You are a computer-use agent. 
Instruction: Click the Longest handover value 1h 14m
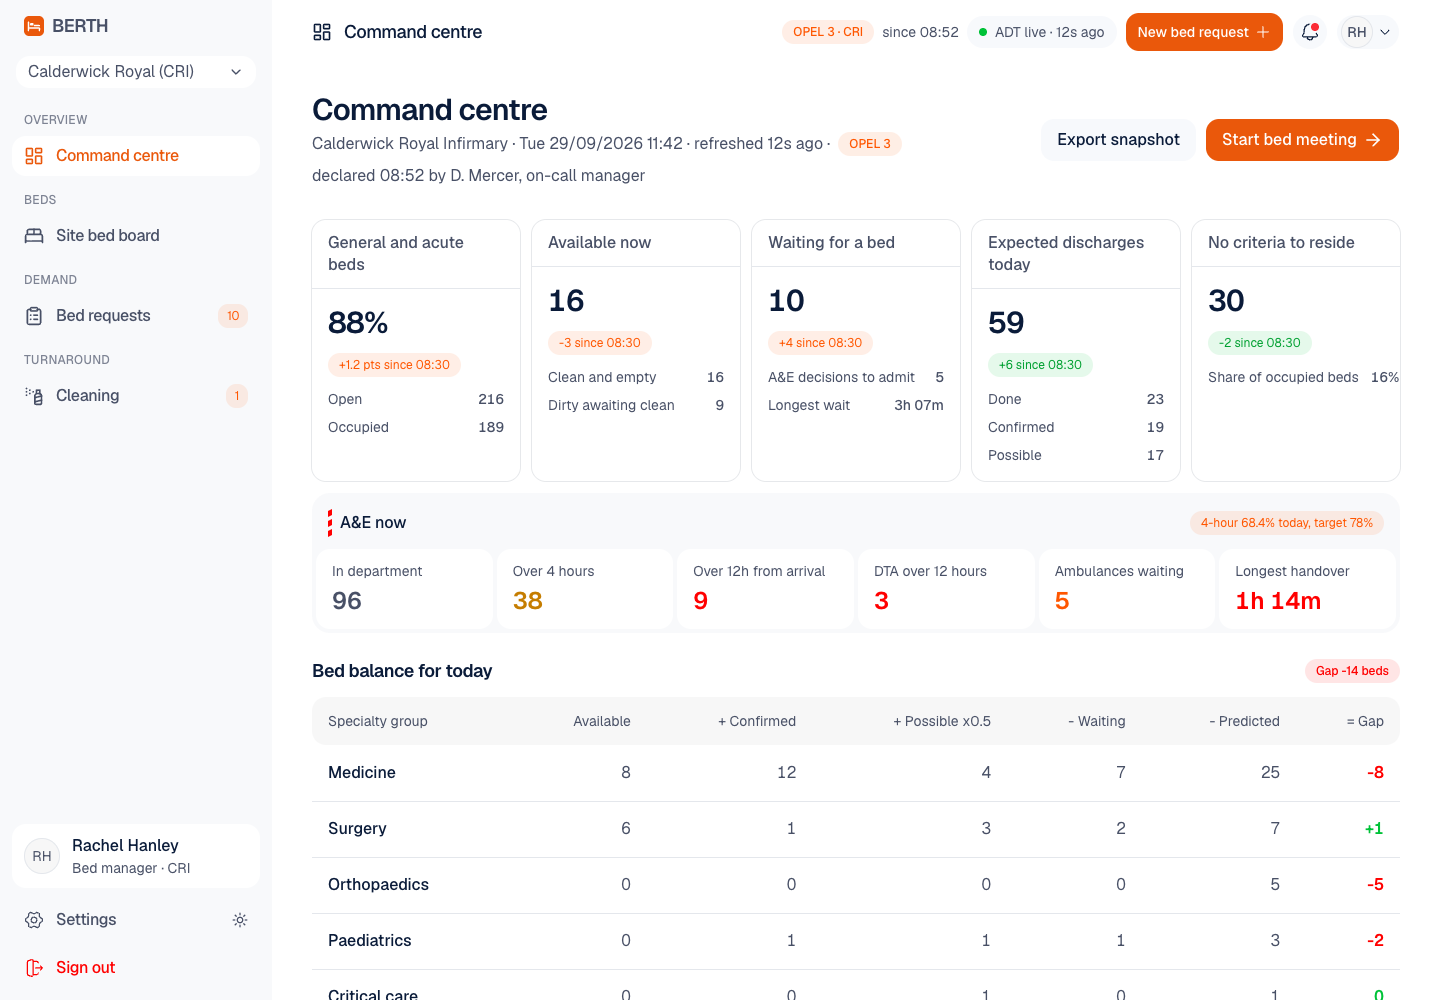click(1278, 601)
